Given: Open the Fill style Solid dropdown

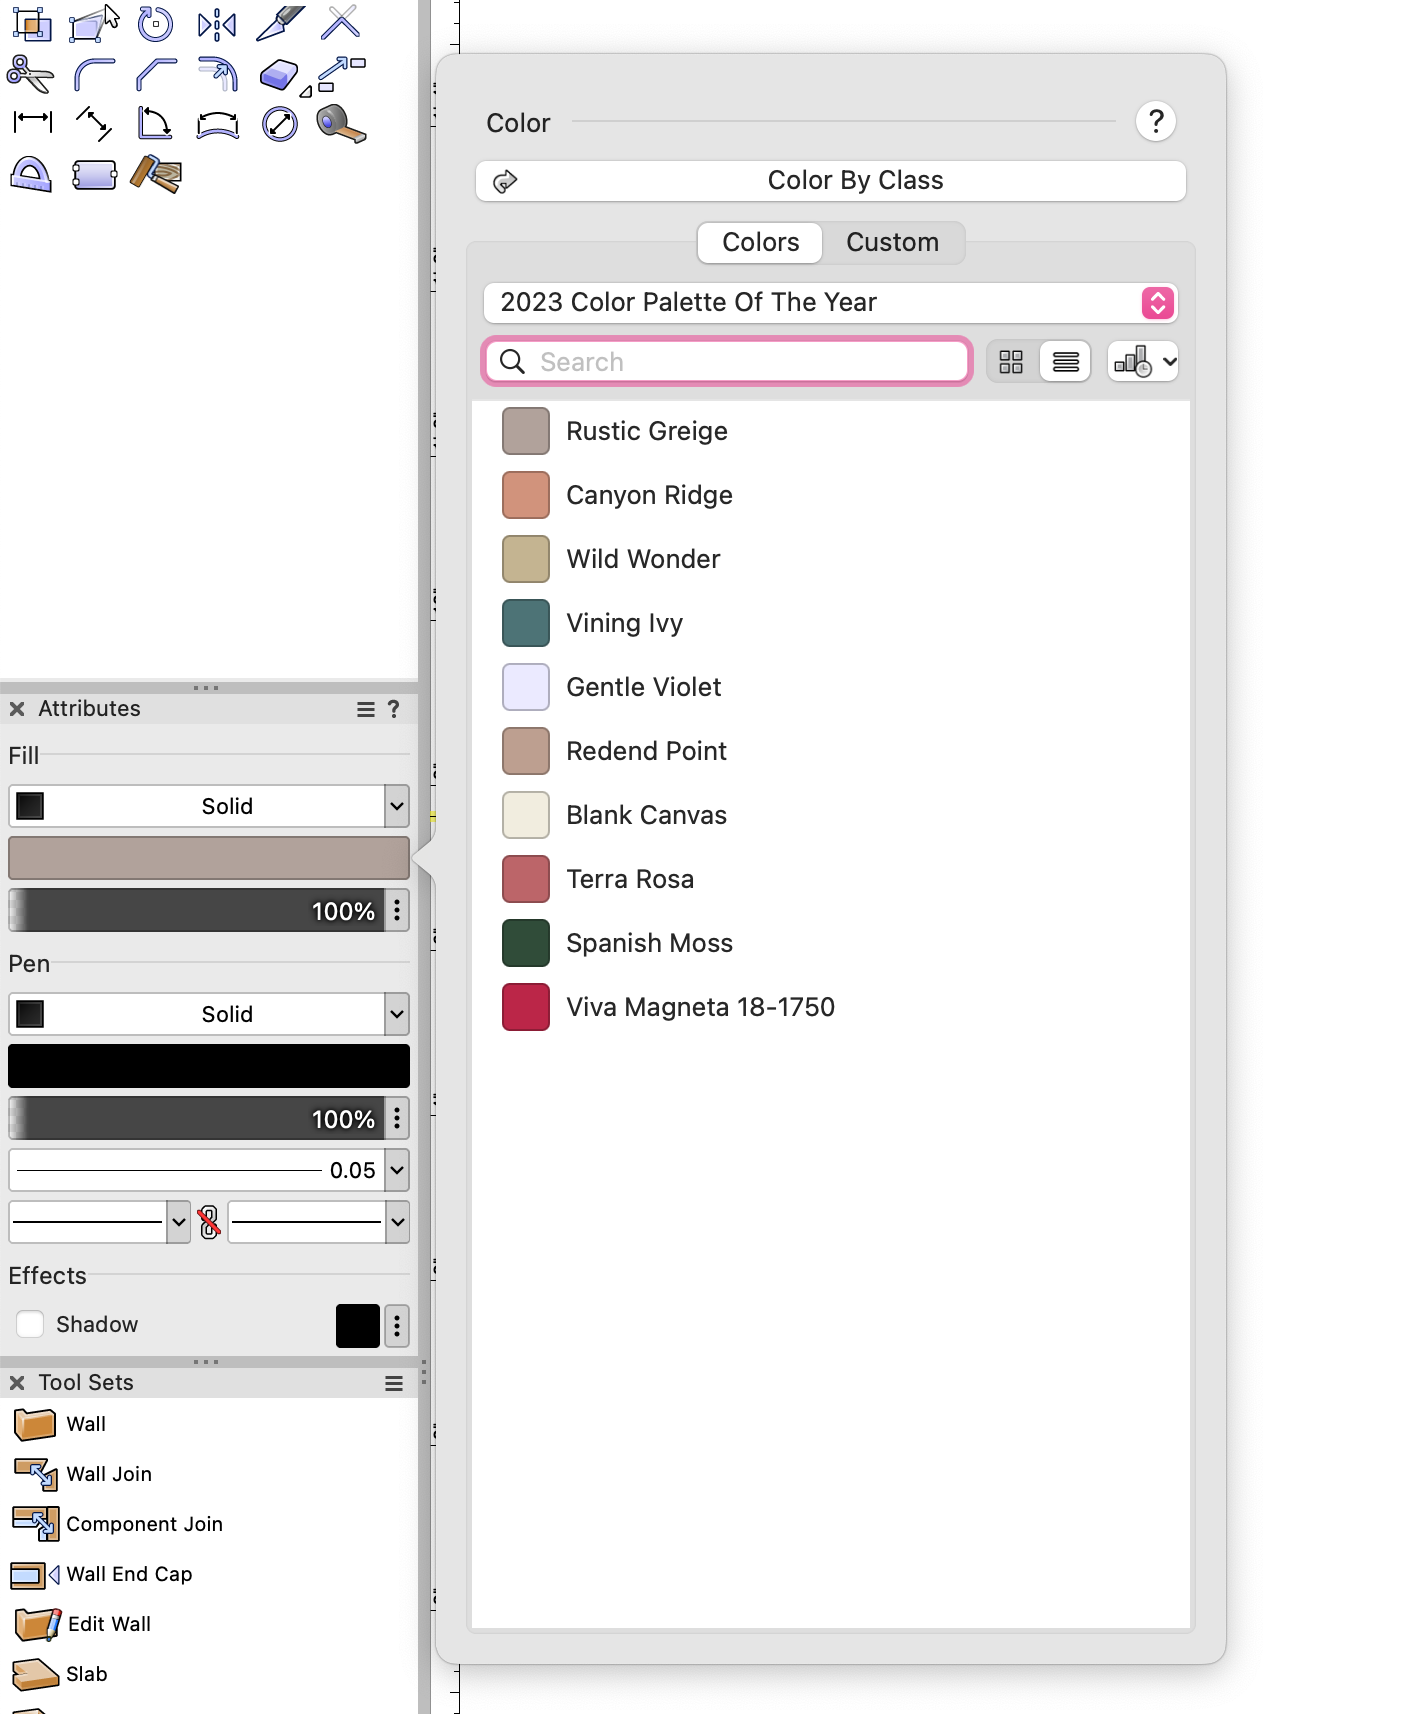Looking at the screenshot, I should [209, 806].
